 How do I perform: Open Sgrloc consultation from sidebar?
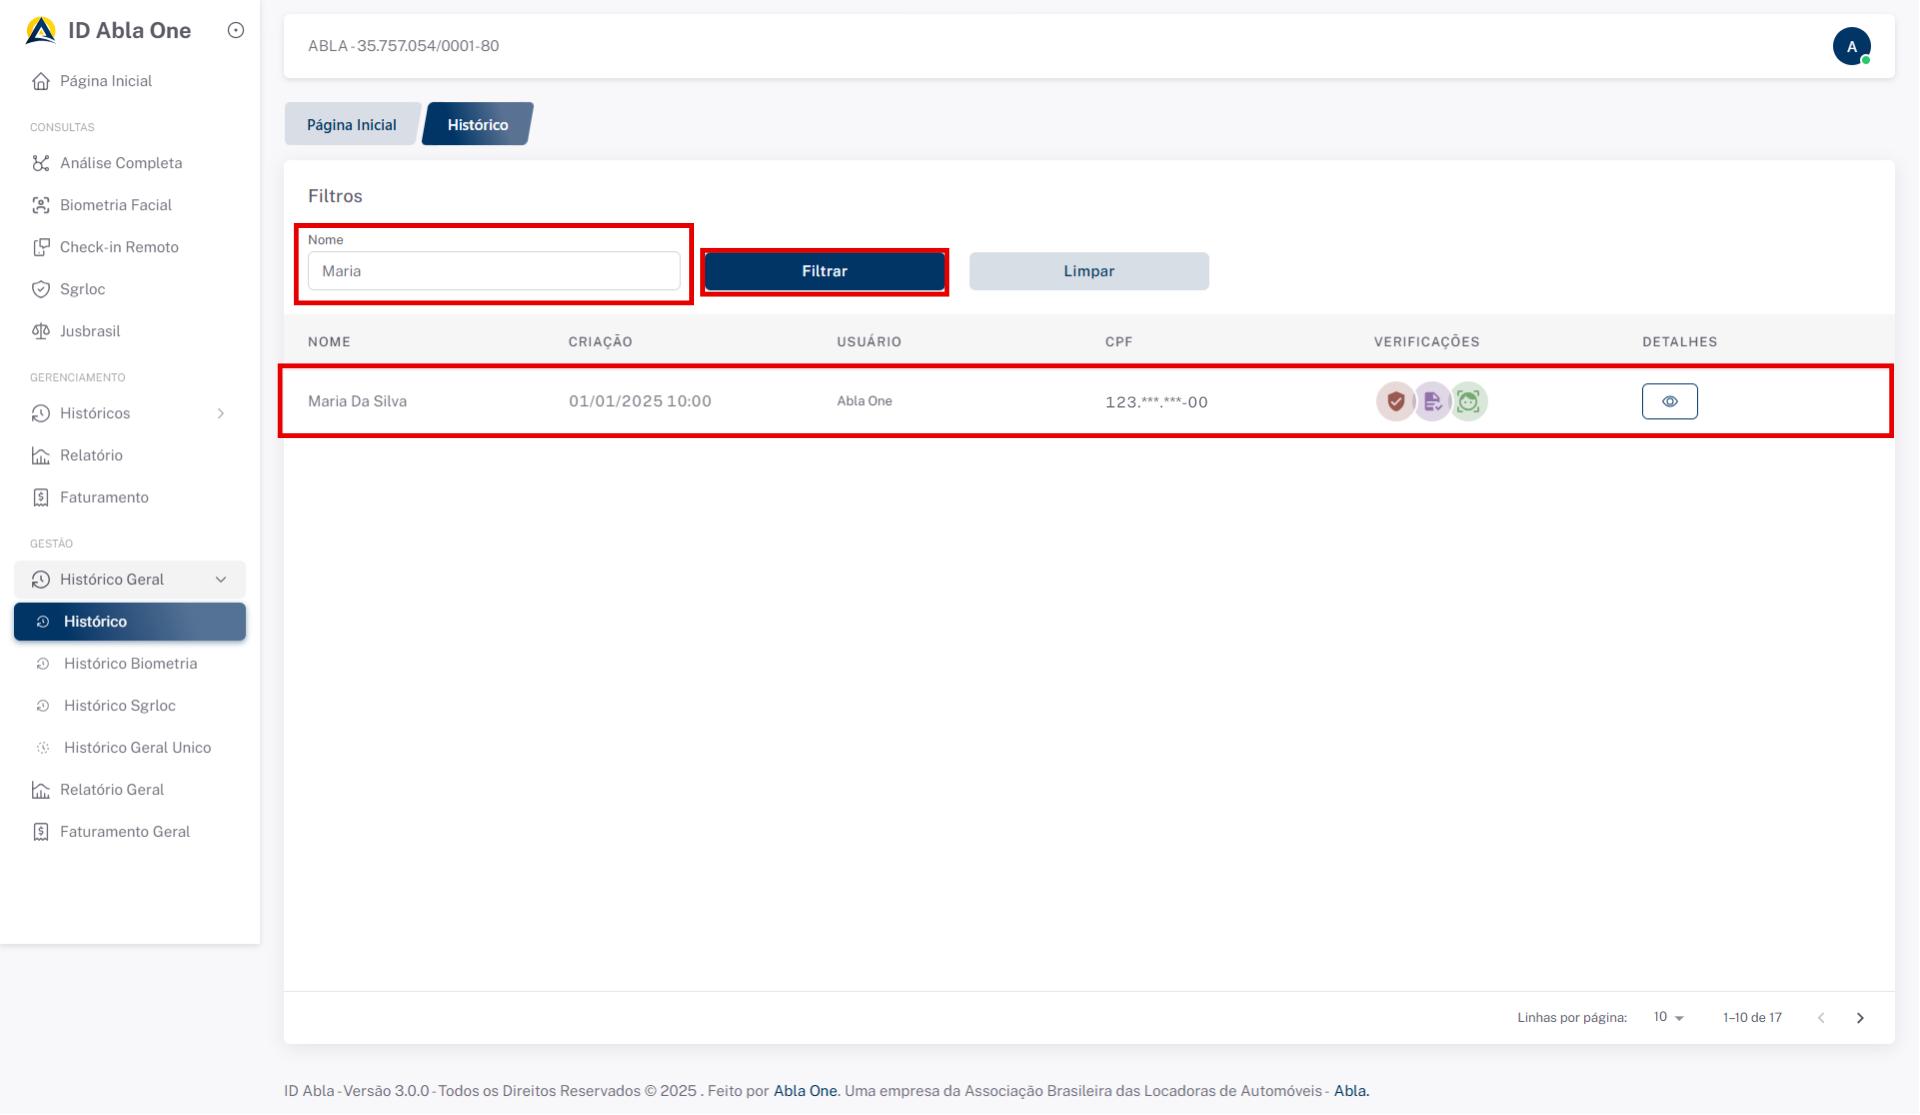[x=82, y=289]
